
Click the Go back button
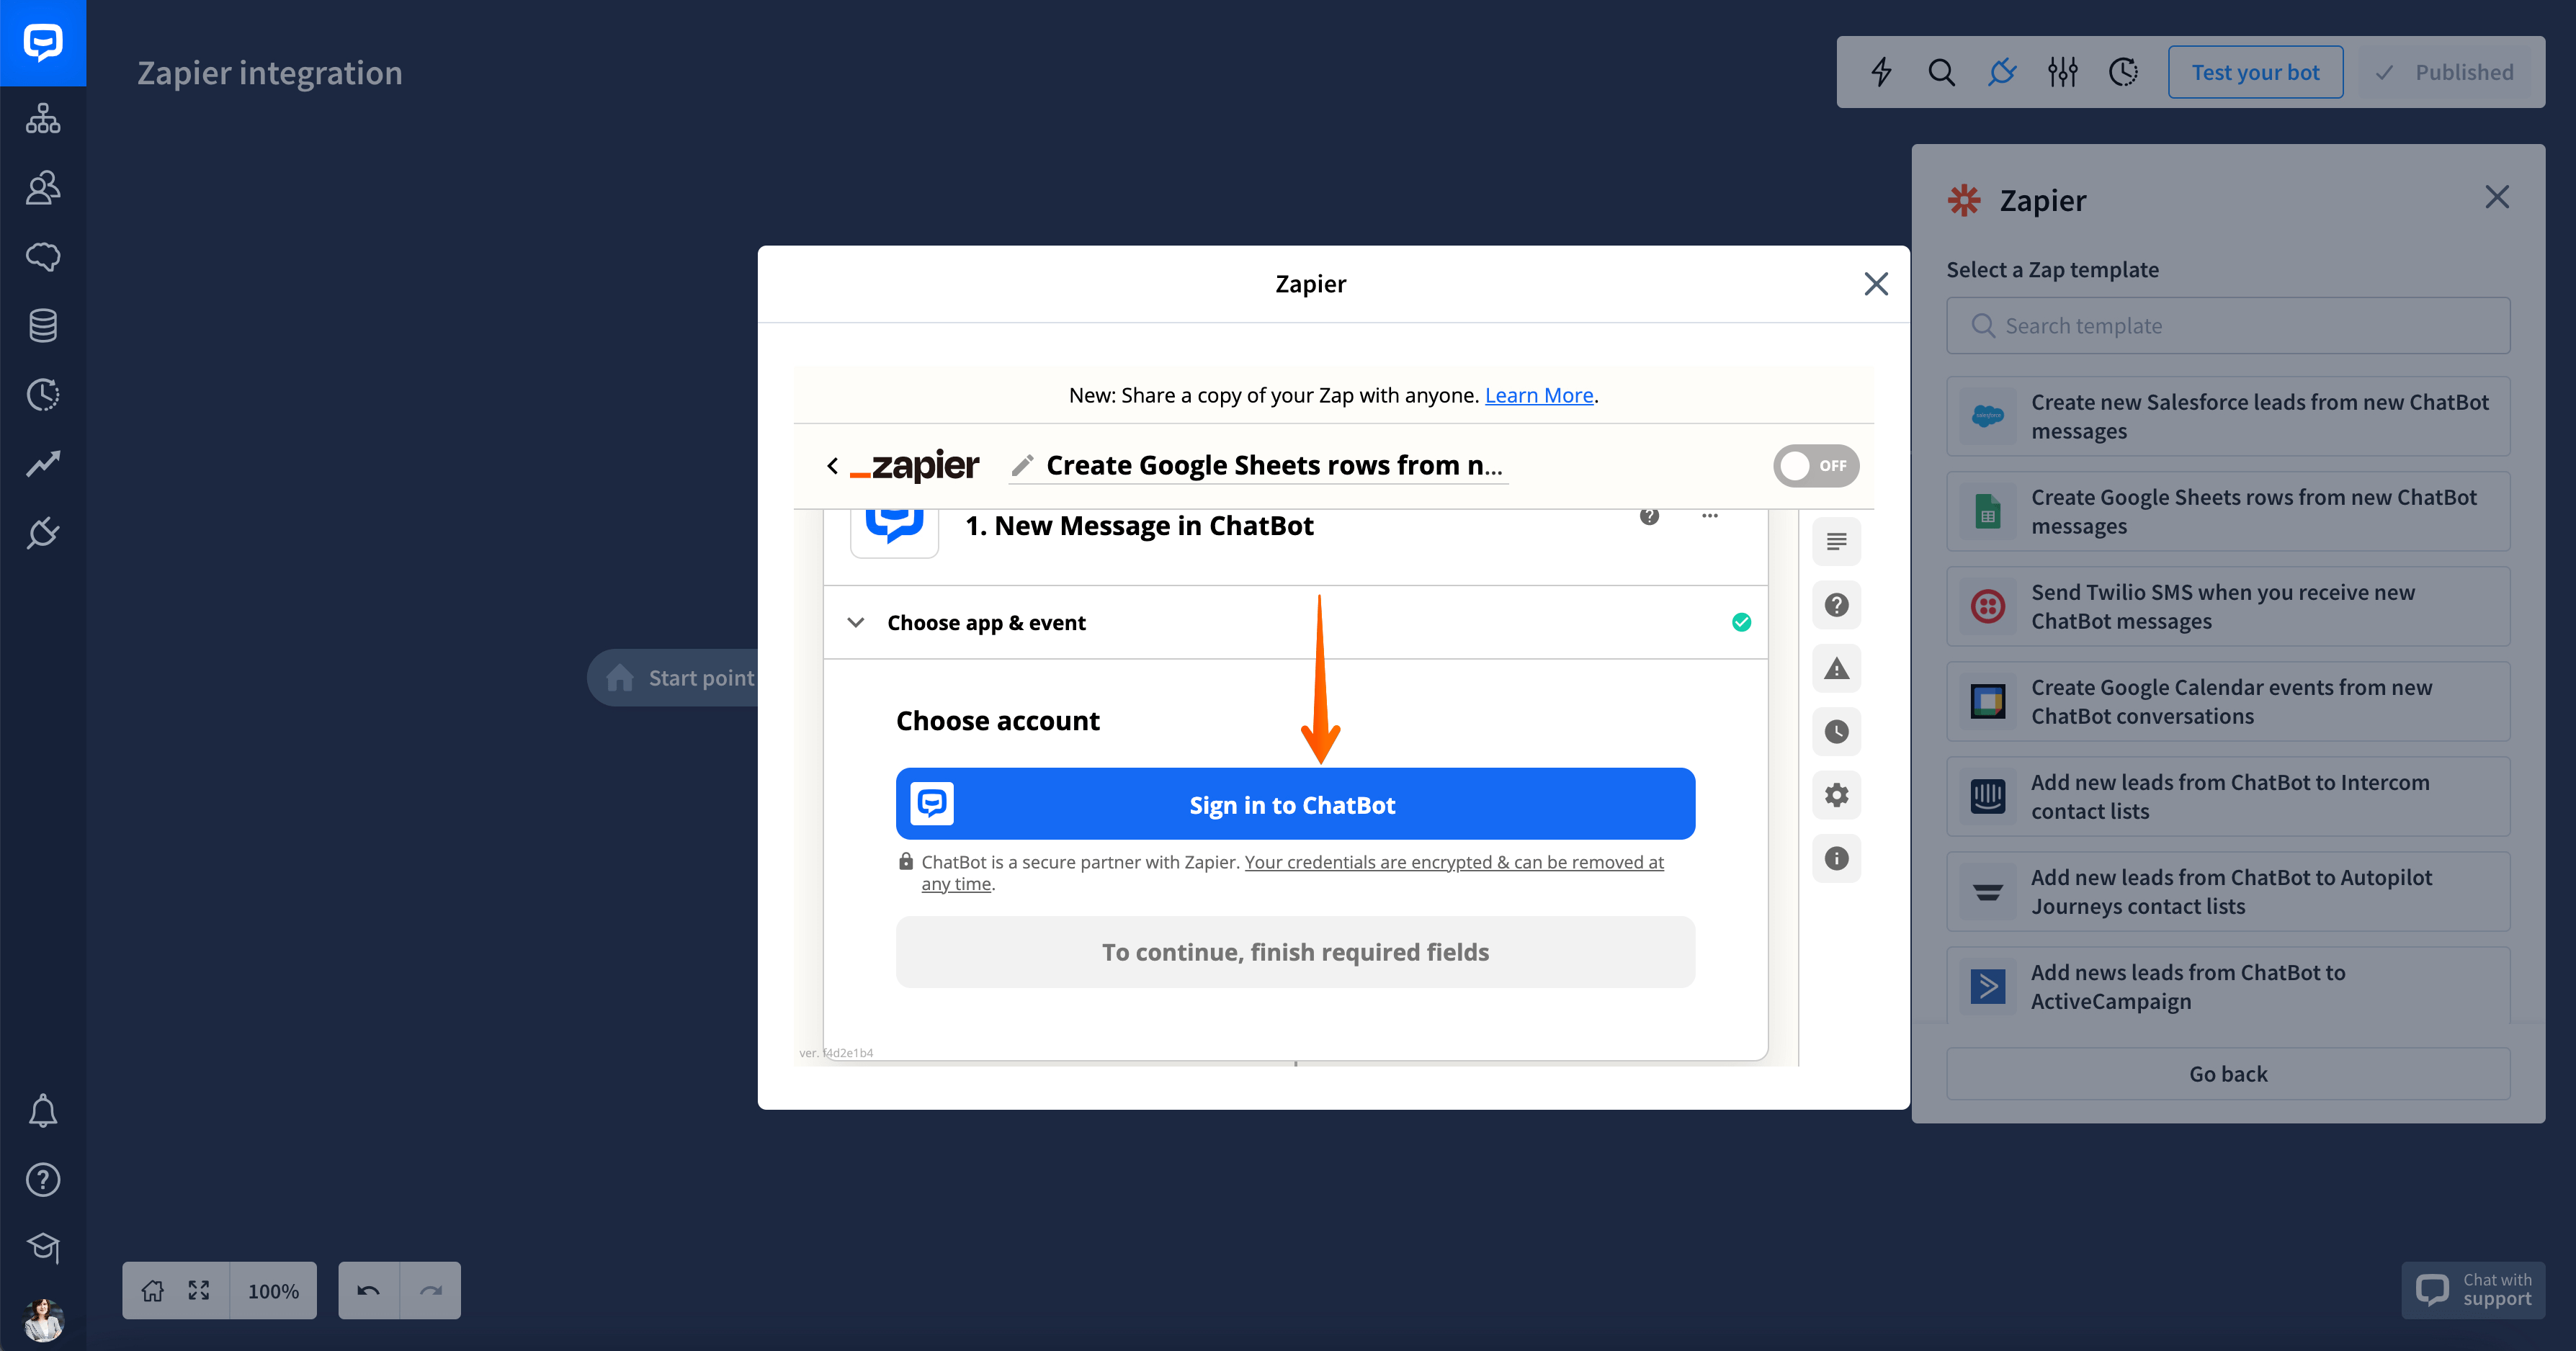[2228, 1074]
